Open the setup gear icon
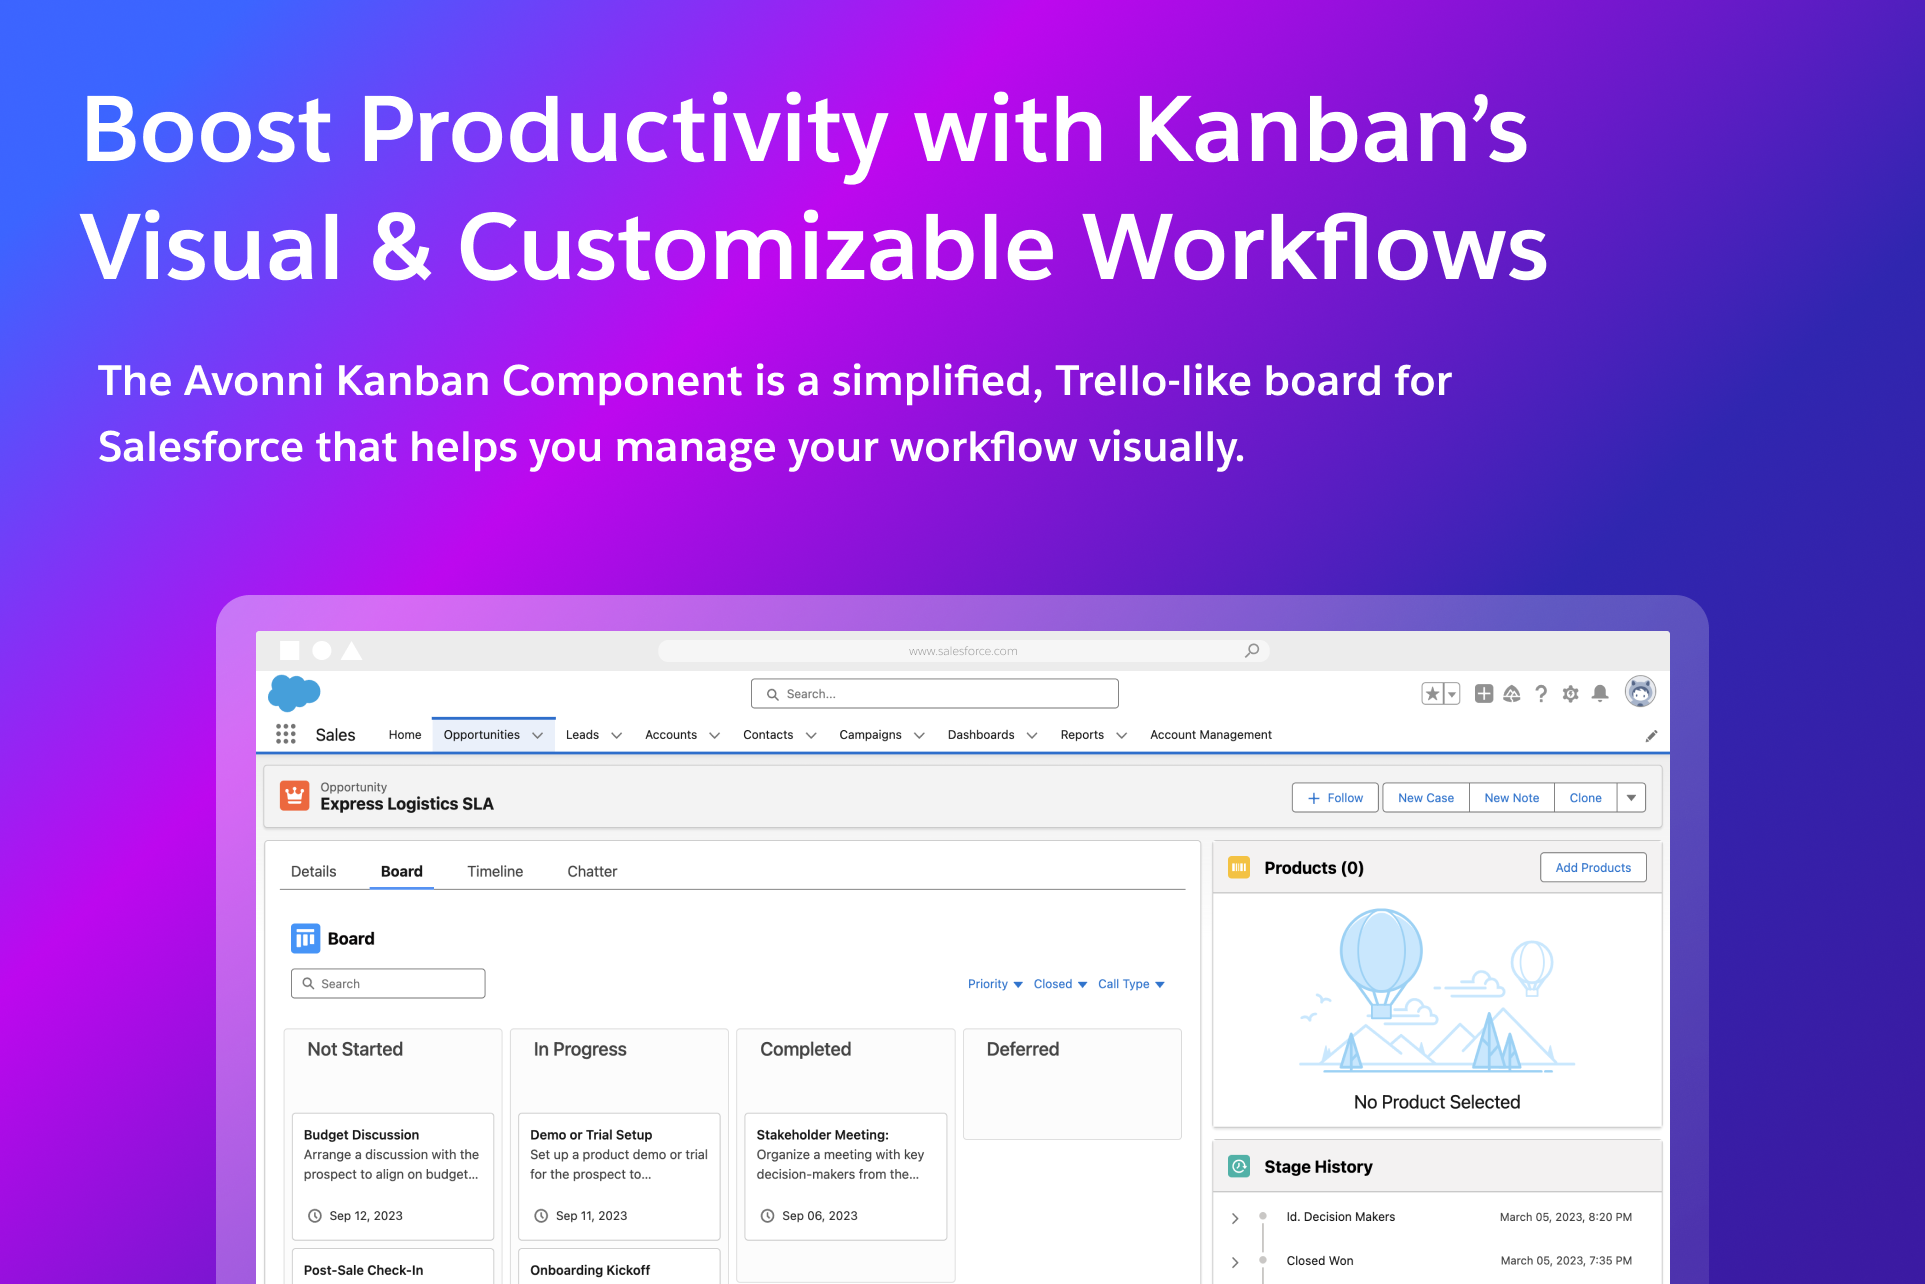The height and width of the screenshot is (1284, 1925). click(x=1570, y=694)
